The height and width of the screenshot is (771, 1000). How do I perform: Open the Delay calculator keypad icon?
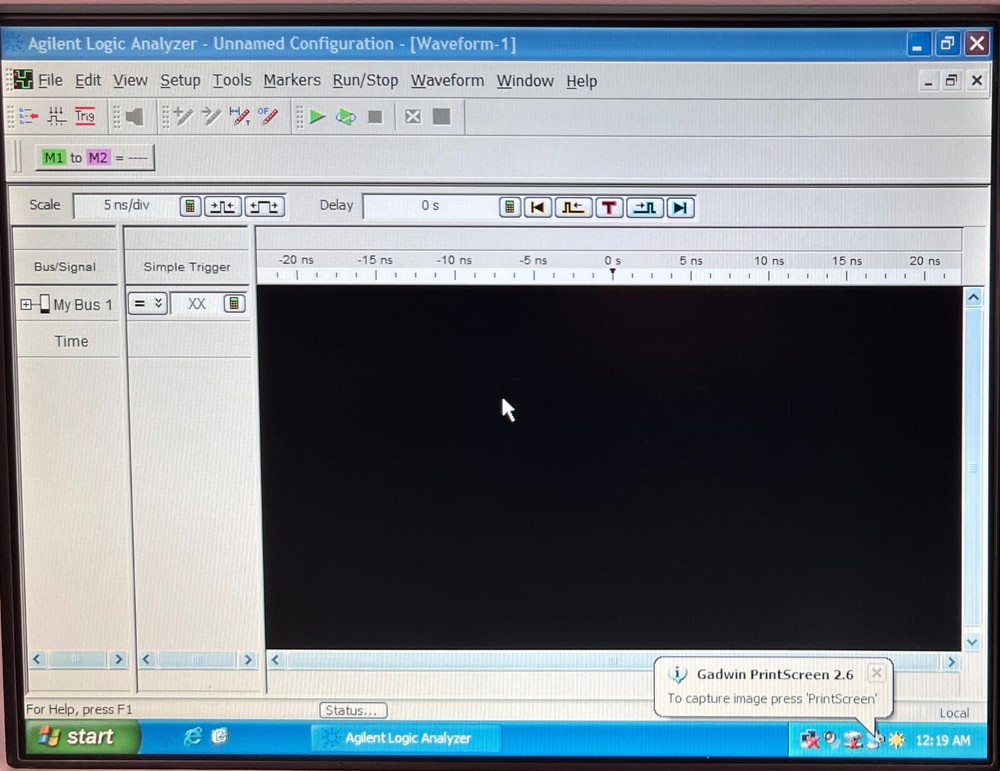[510, 207]
